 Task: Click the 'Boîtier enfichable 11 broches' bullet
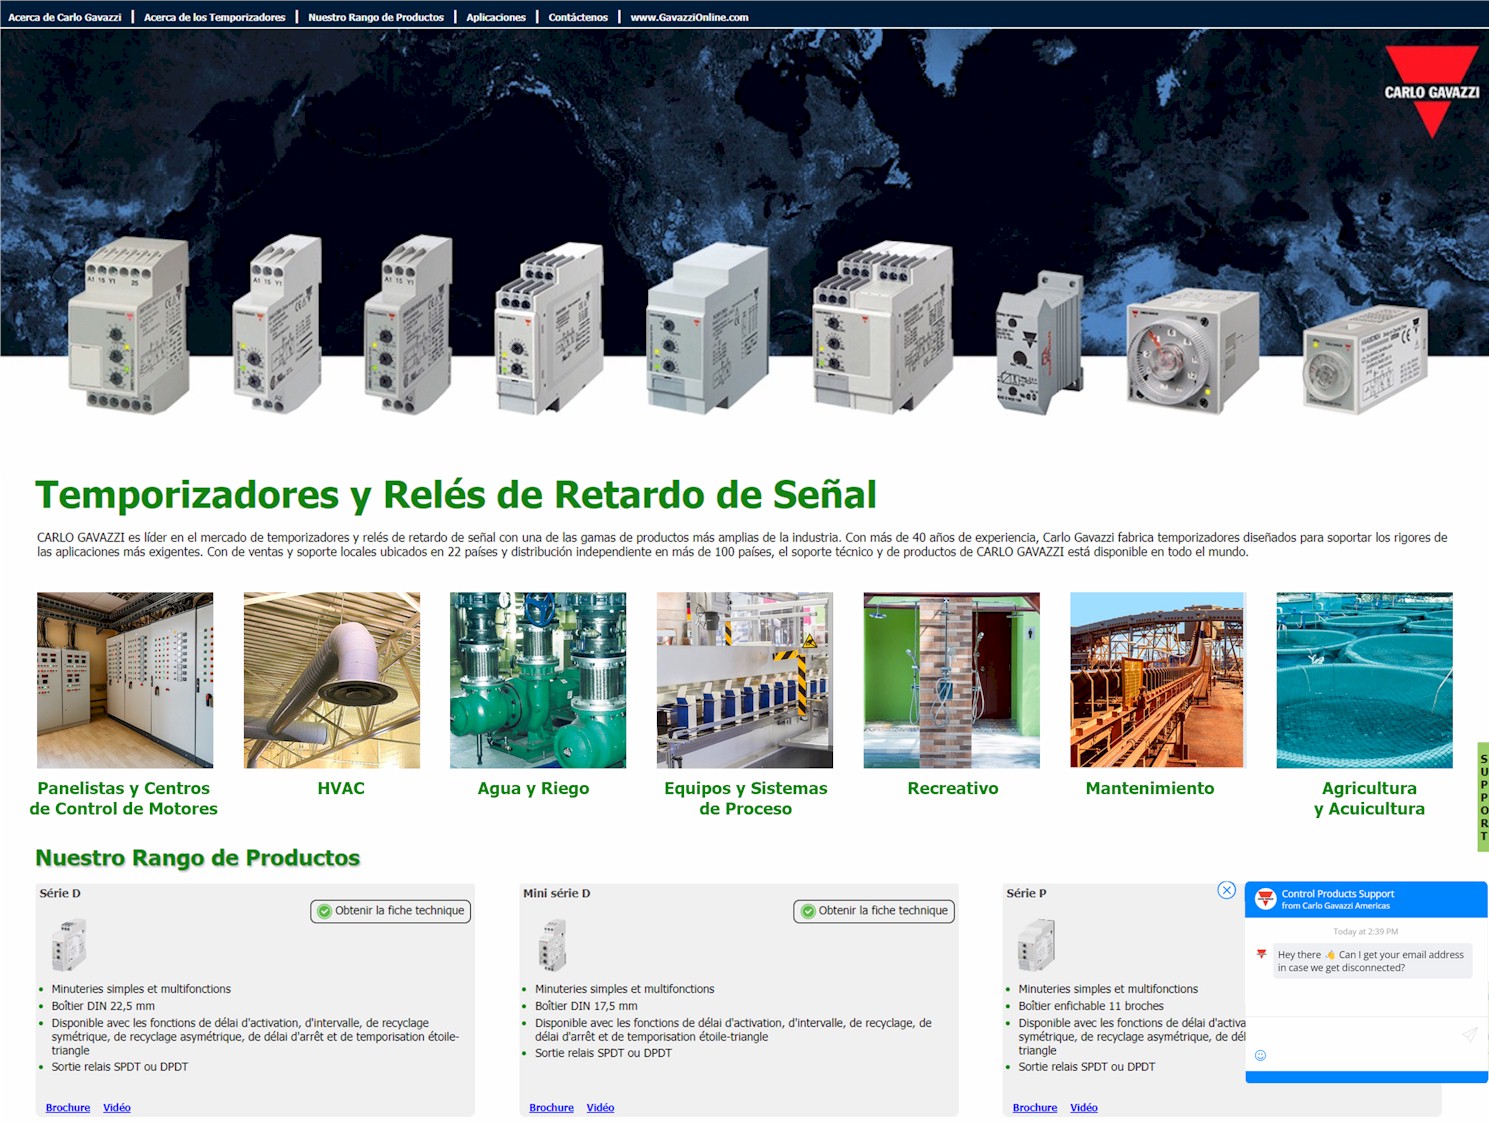[x=1091, y=1006]
